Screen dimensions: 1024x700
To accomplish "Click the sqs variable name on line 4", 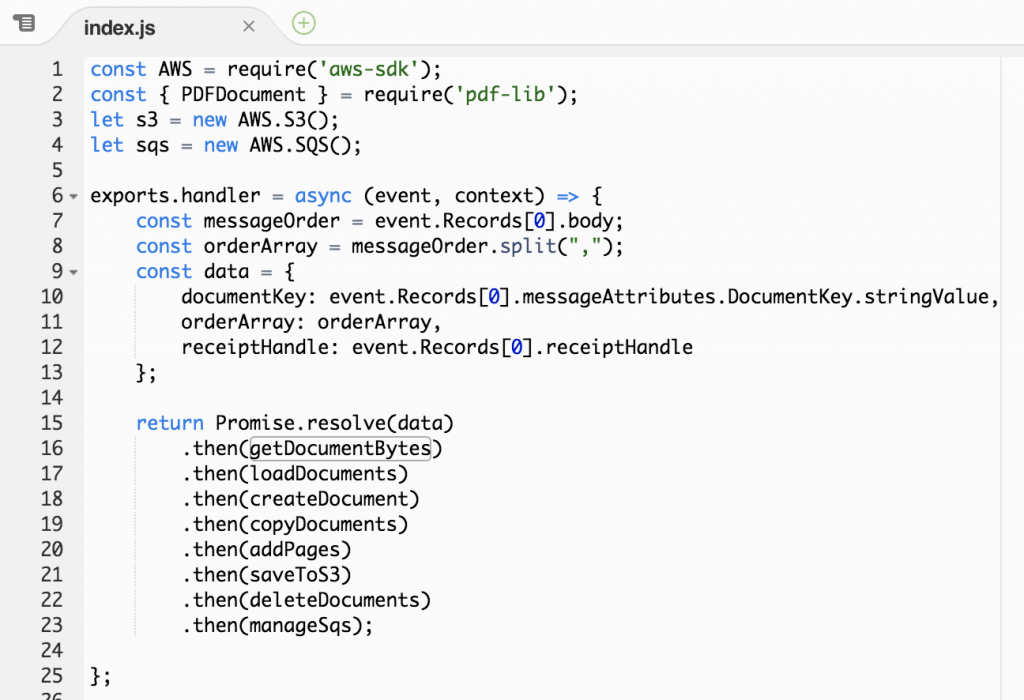I will click(153, 145).
